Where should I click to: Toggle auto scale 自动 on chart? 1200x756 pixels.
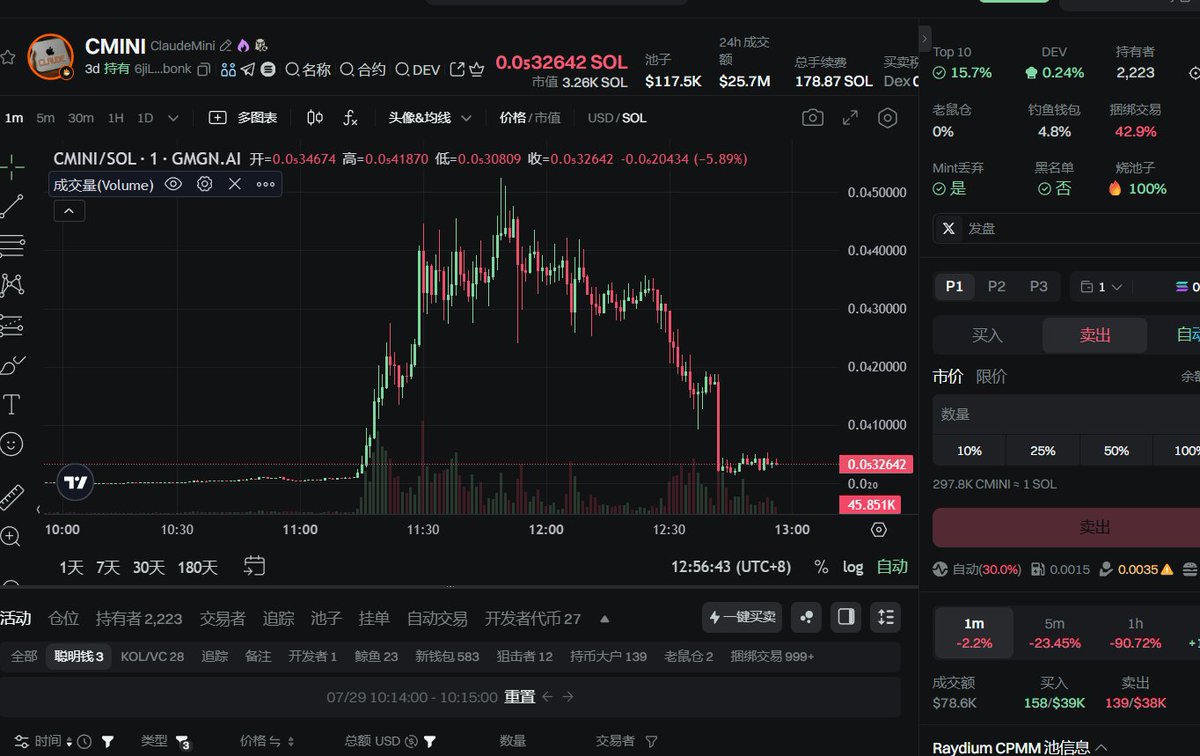pos(892,567)
